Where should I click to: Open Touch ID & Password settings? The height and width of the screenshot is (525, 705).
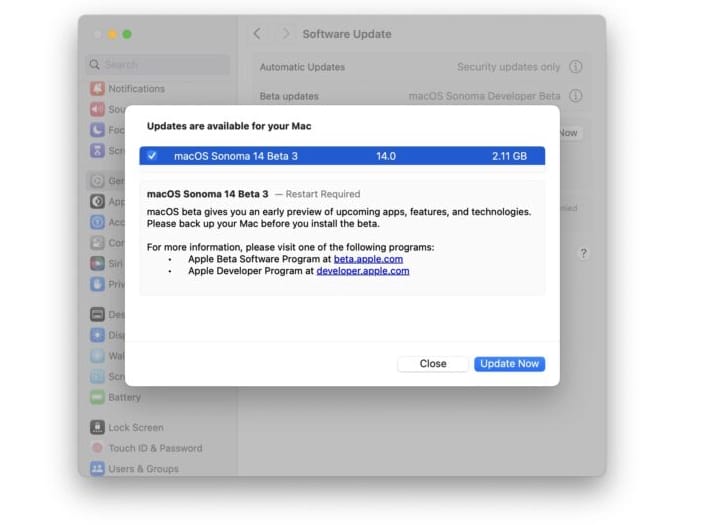pyautogui.click(x=155, y=448)
